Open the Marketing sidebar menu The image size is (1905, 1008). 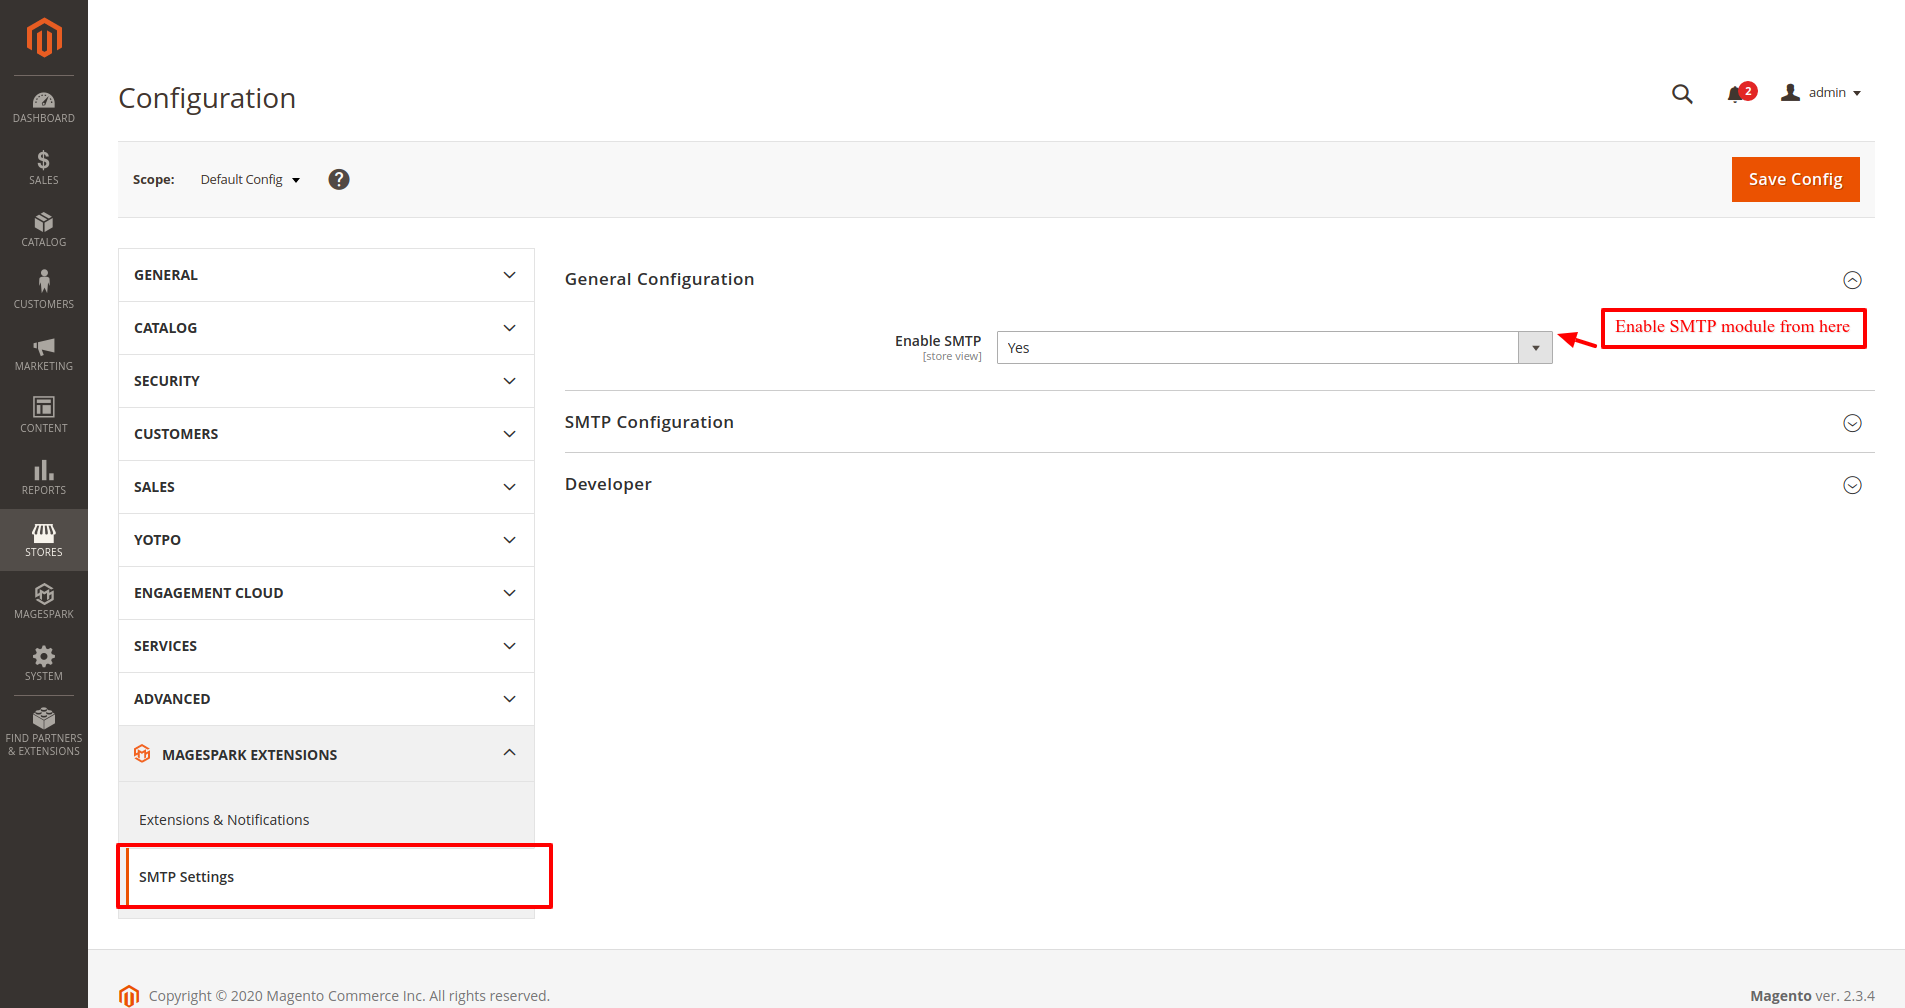tap(44, 354)
